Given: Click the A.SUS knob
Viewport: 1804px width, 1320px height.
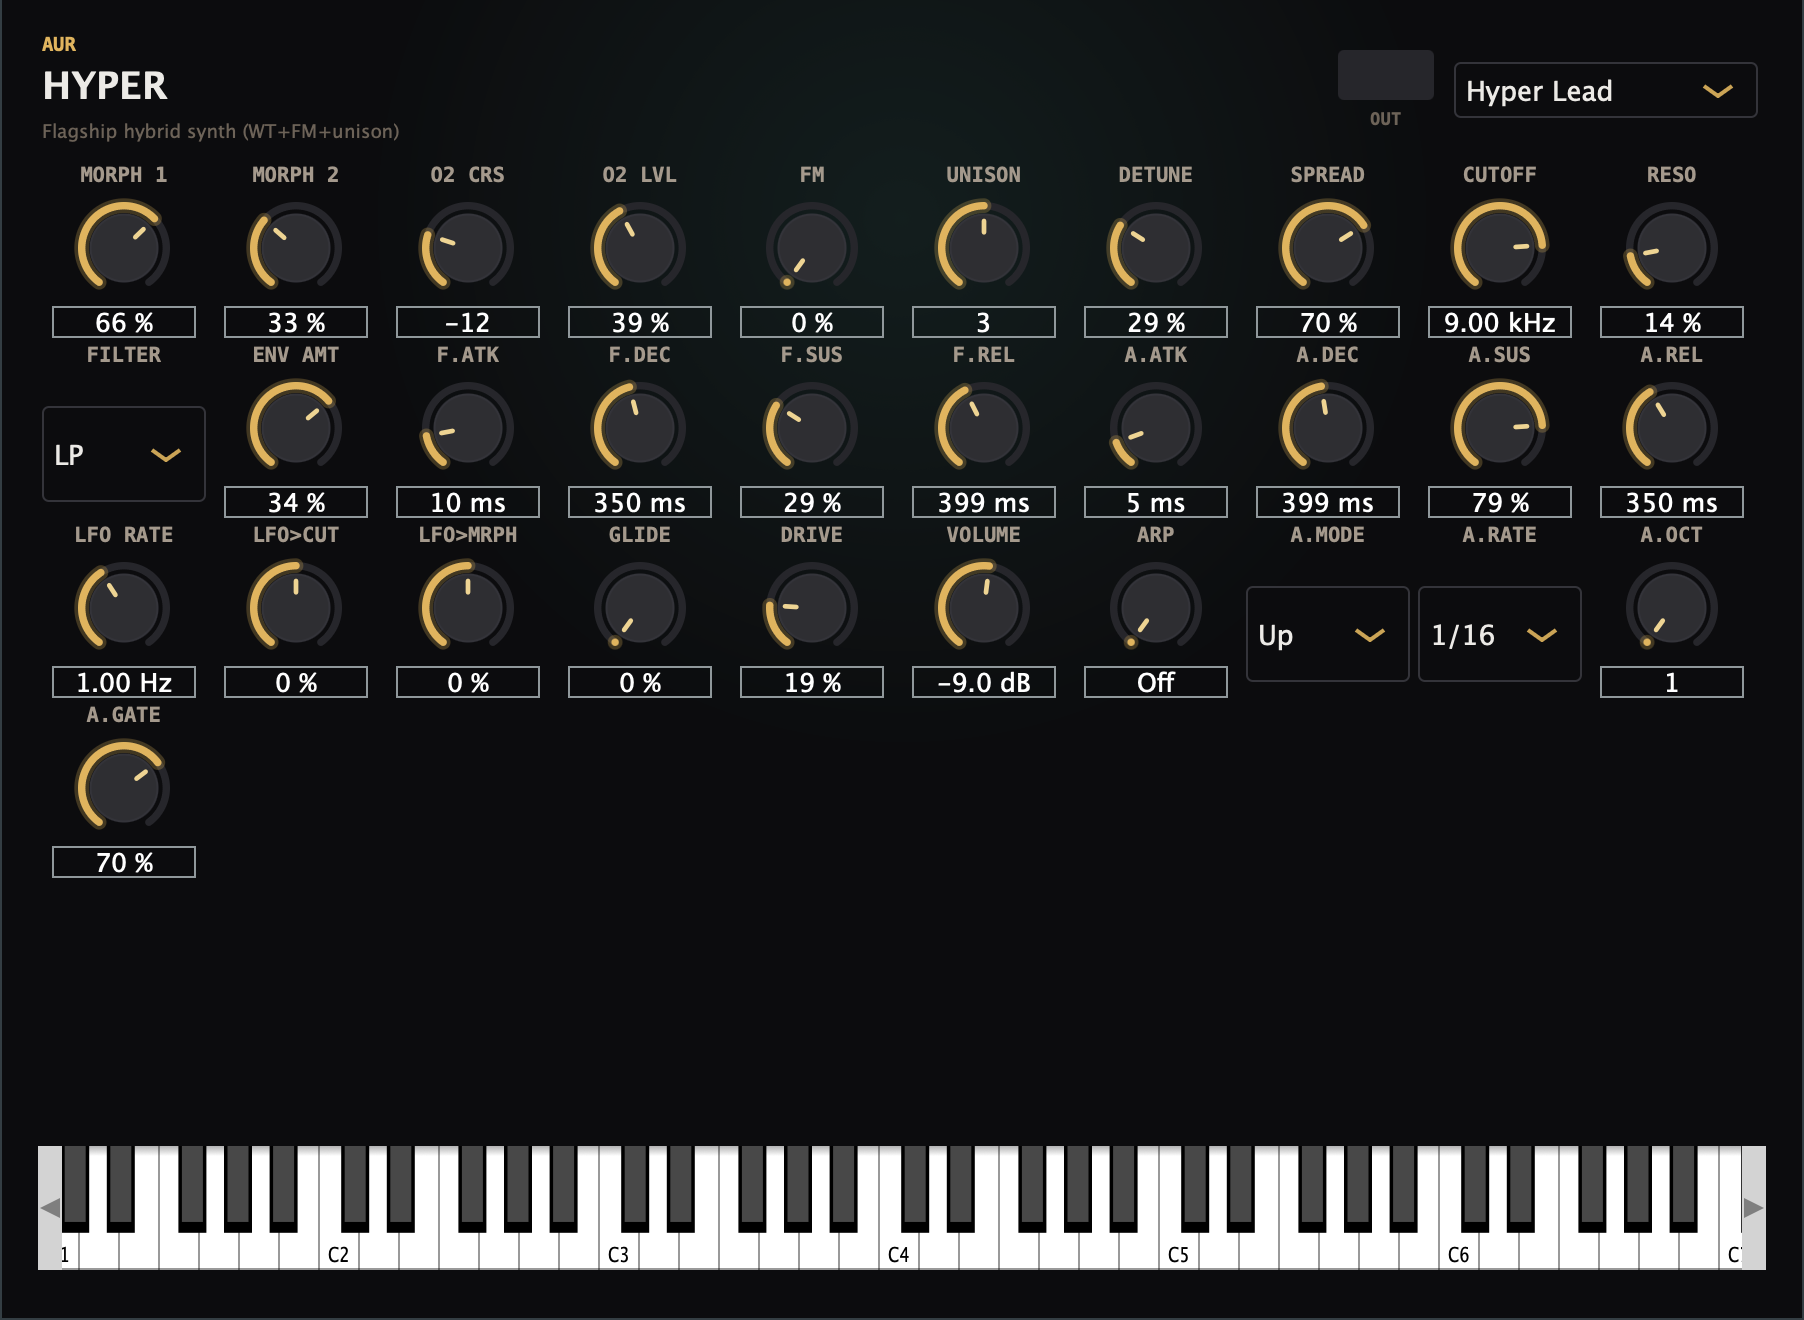Looking at the screenshot, I should [x=1499, y=426].
